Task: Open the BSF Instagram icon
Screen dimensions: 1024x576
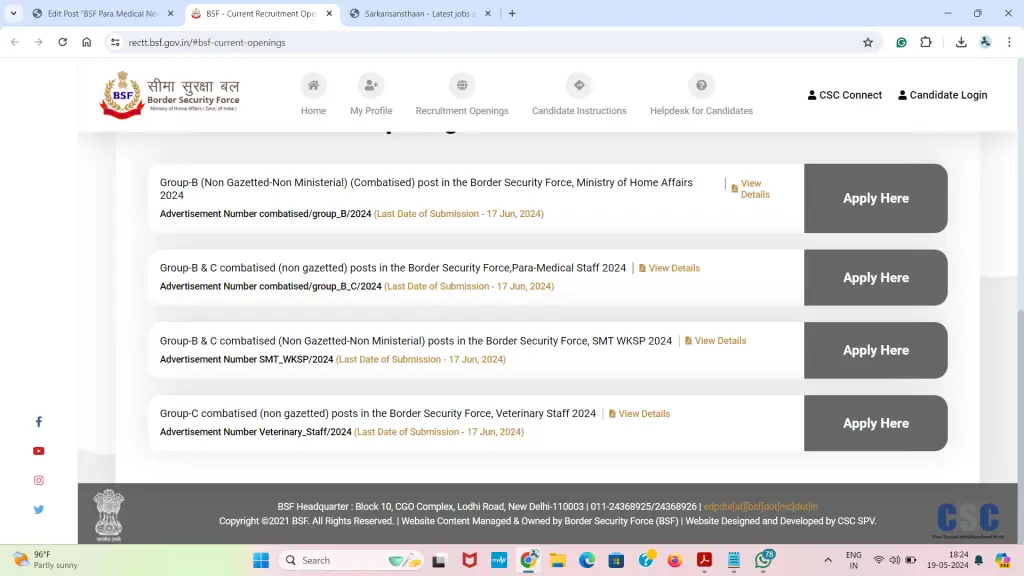Action: pyautogui.click(x=39, y=481)
